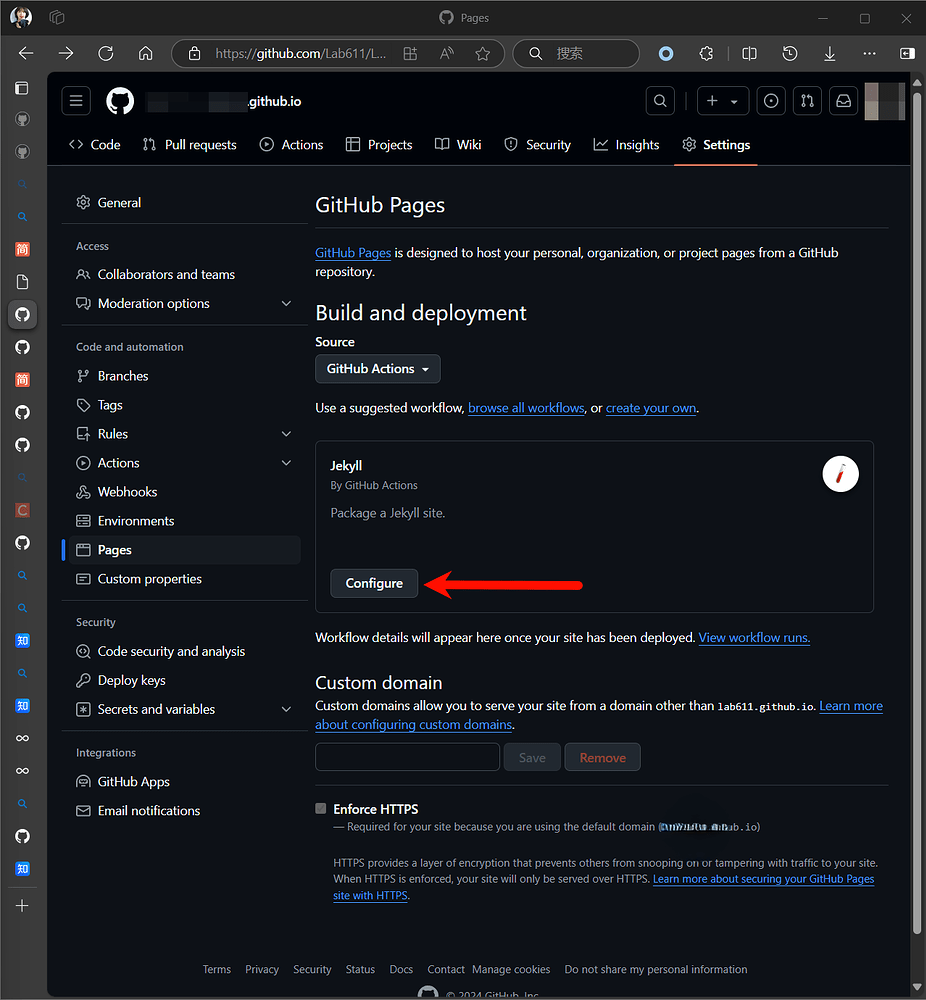926x1000 pixels.
Task: Bookmark this page via the star icon
Action: click(x=483, y=53)
